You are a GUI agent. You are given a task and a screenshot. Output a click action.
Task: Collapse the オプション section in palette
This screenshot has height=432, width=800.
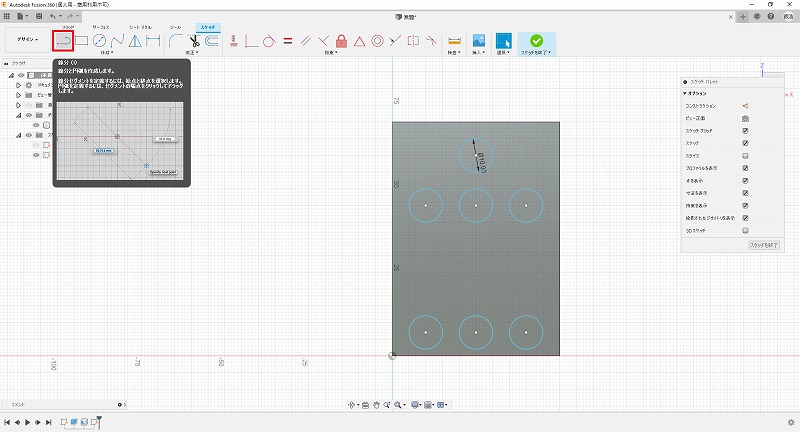[684, 93]
